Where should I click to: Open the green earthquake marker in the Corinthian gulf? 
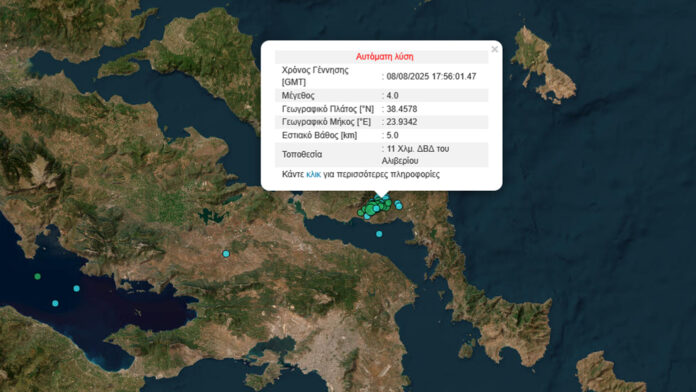coord(38,277)
